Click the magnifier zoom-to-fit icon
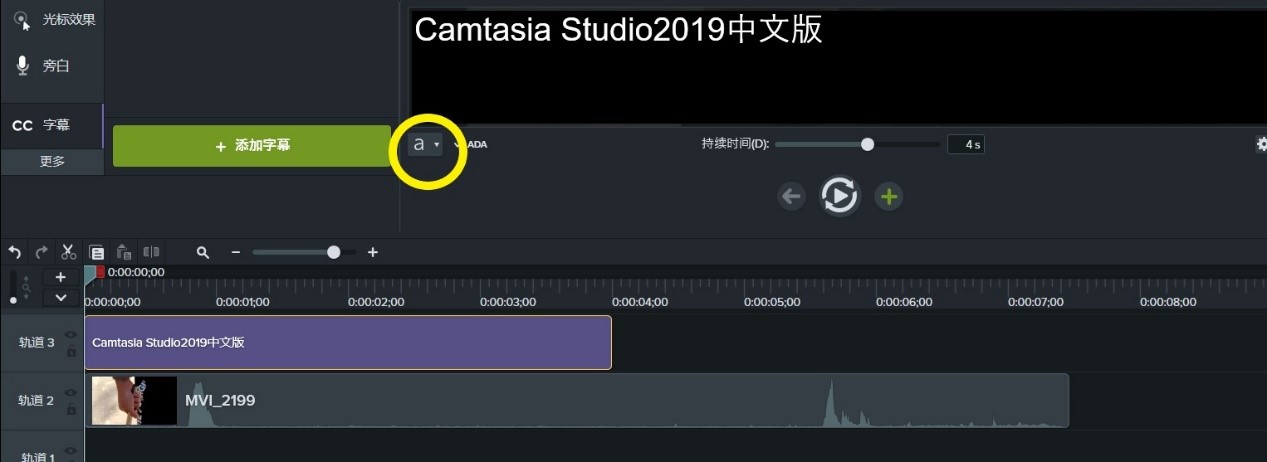 (203, 253)
